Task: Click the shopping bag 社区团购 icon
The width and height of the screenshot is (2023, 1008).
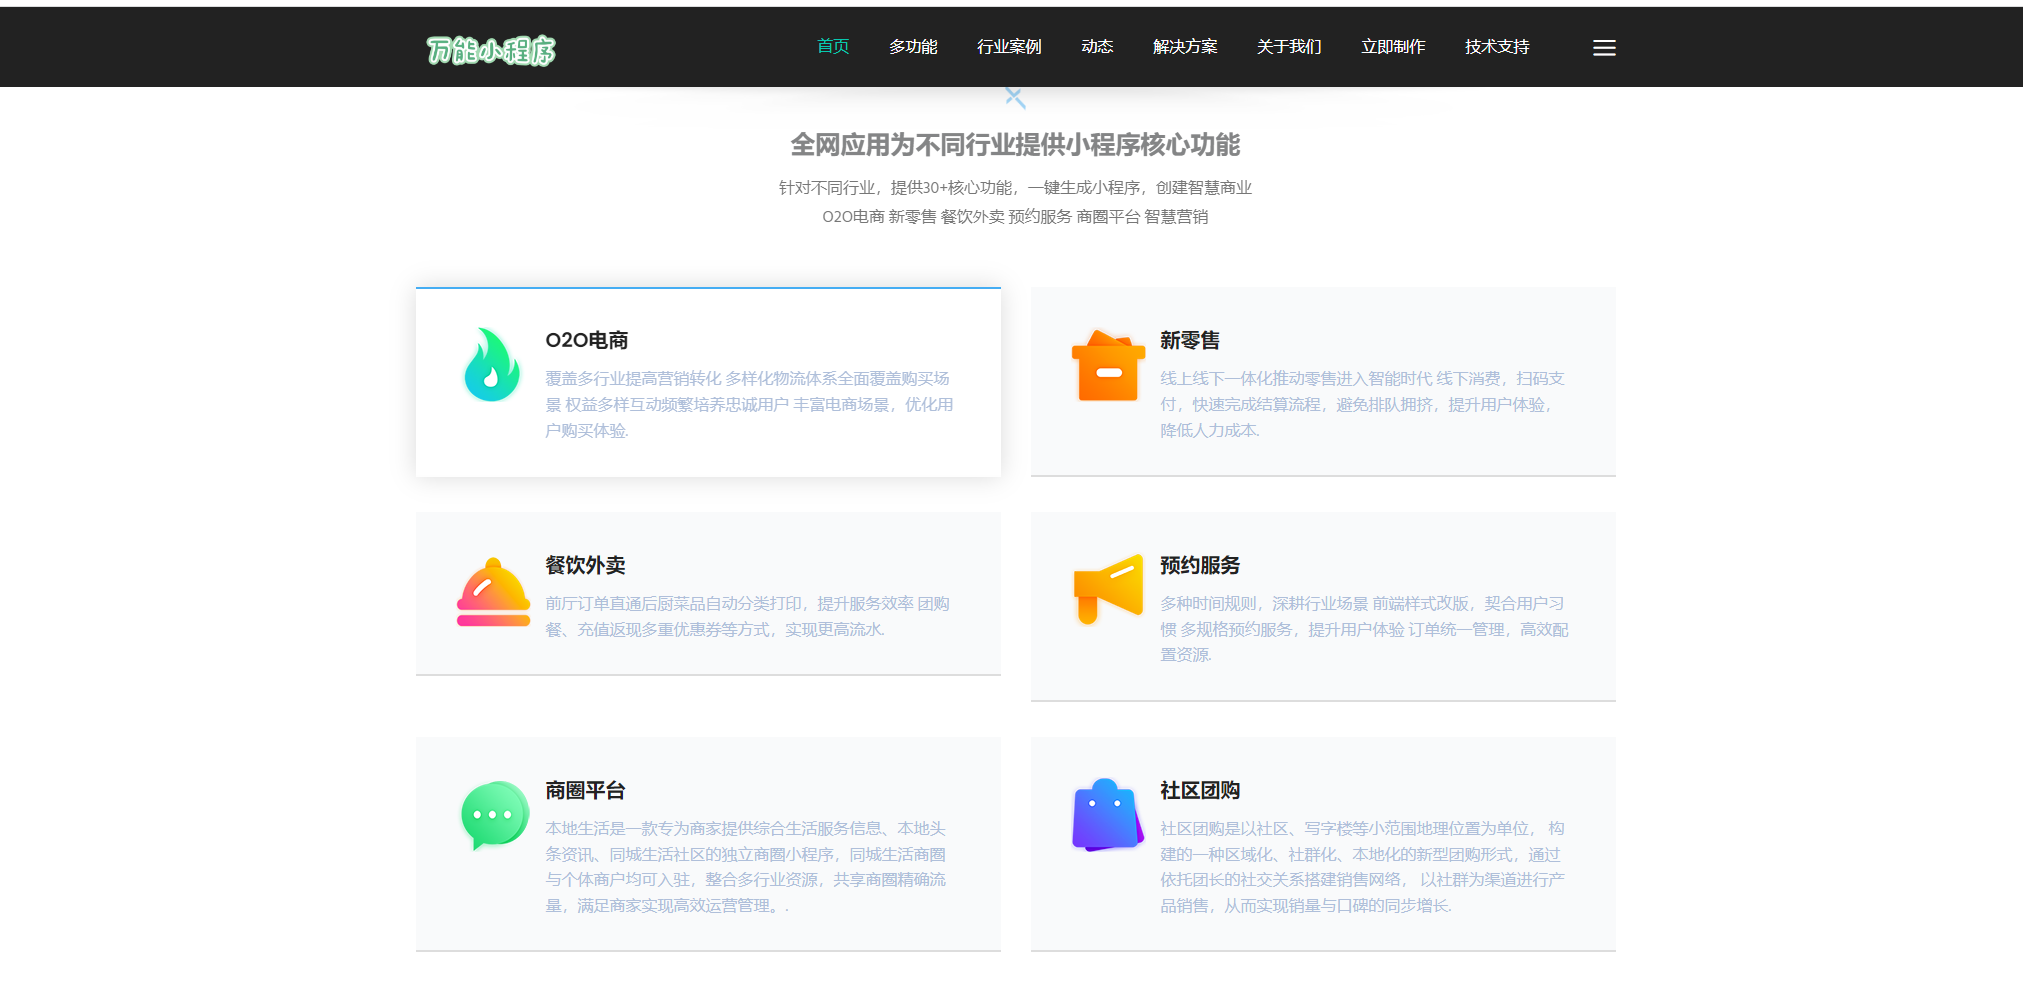Action: pyautogui.click(x=1107, y=815)
